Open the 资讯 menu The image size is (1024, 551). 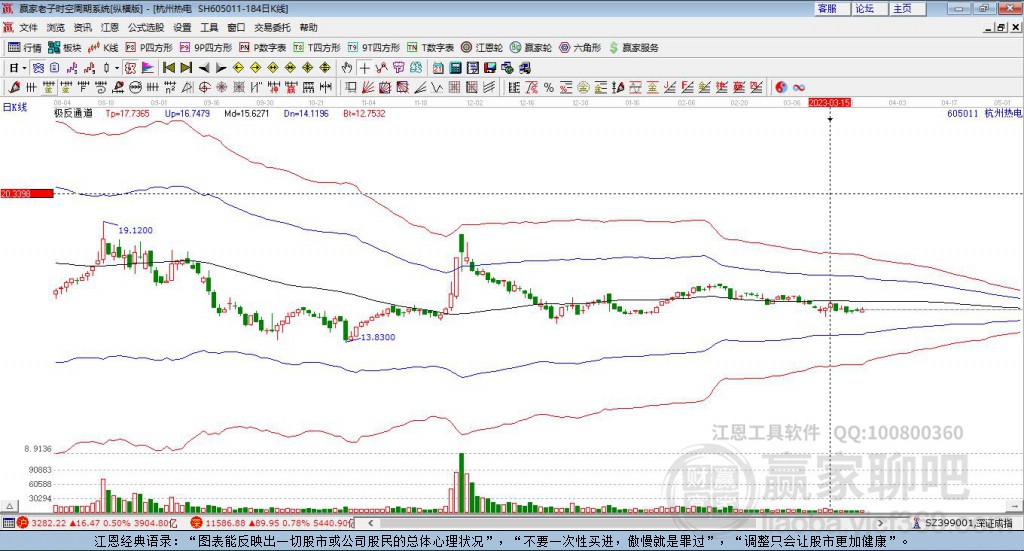click(82, 27)
